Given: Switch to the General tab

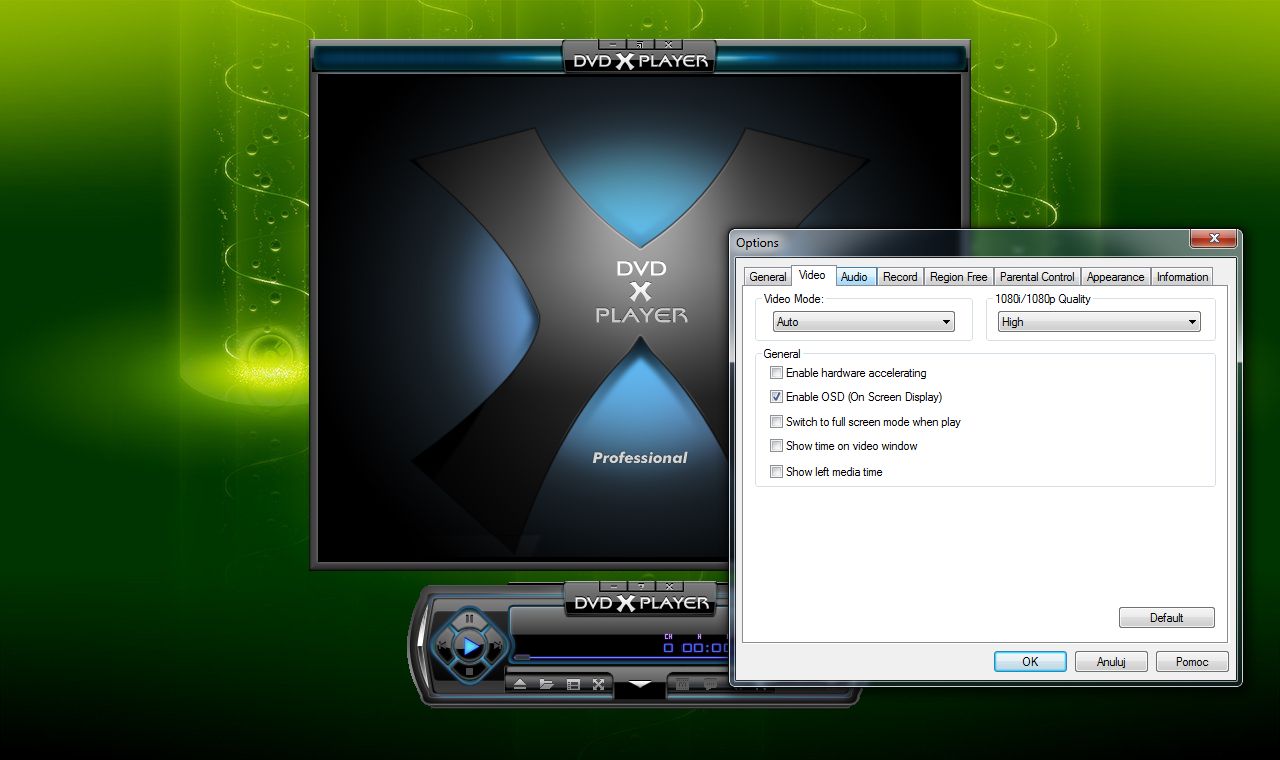Looking at the screenshot, I should 768,277.
